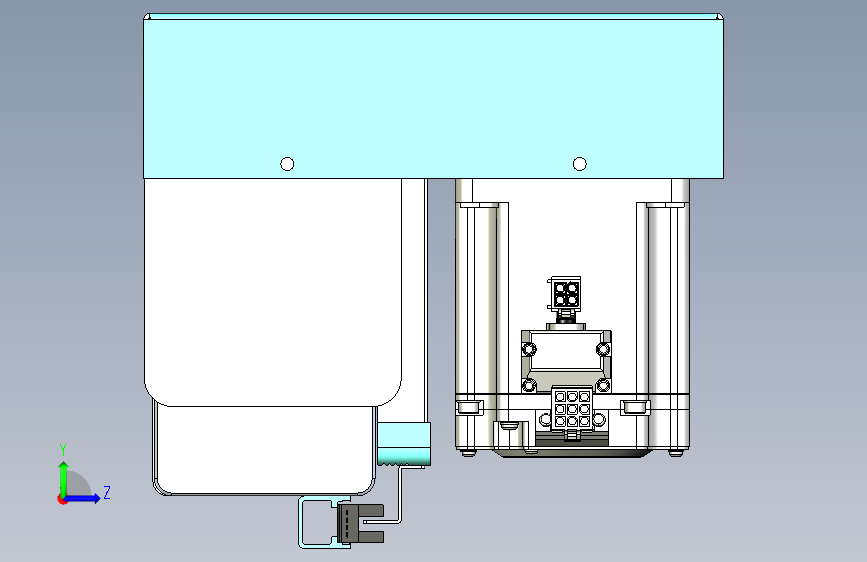The image size is (867, 562).
Task: Click the green Y axis arrow of the triad
Action: [x=64, y=477]
